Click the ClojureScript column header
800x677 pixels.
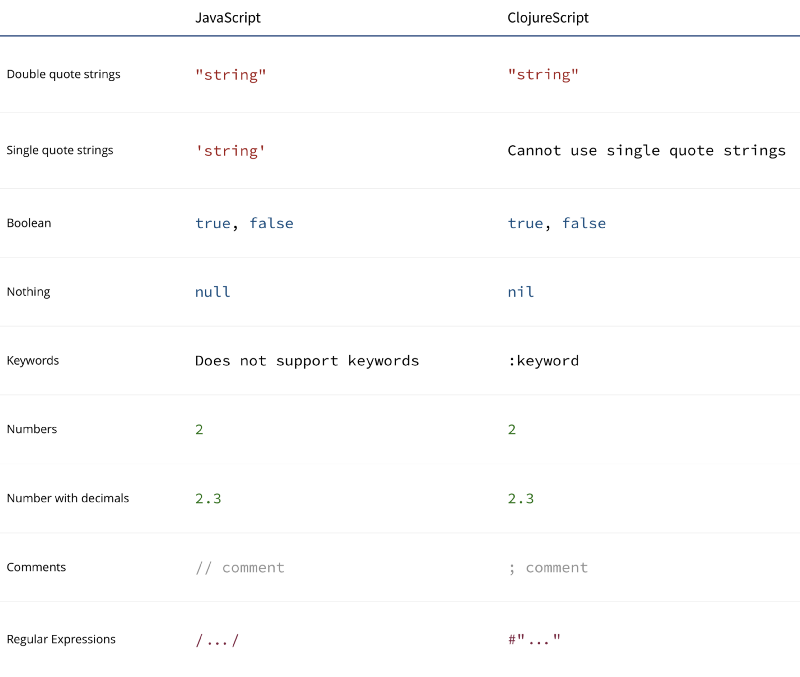547,18
